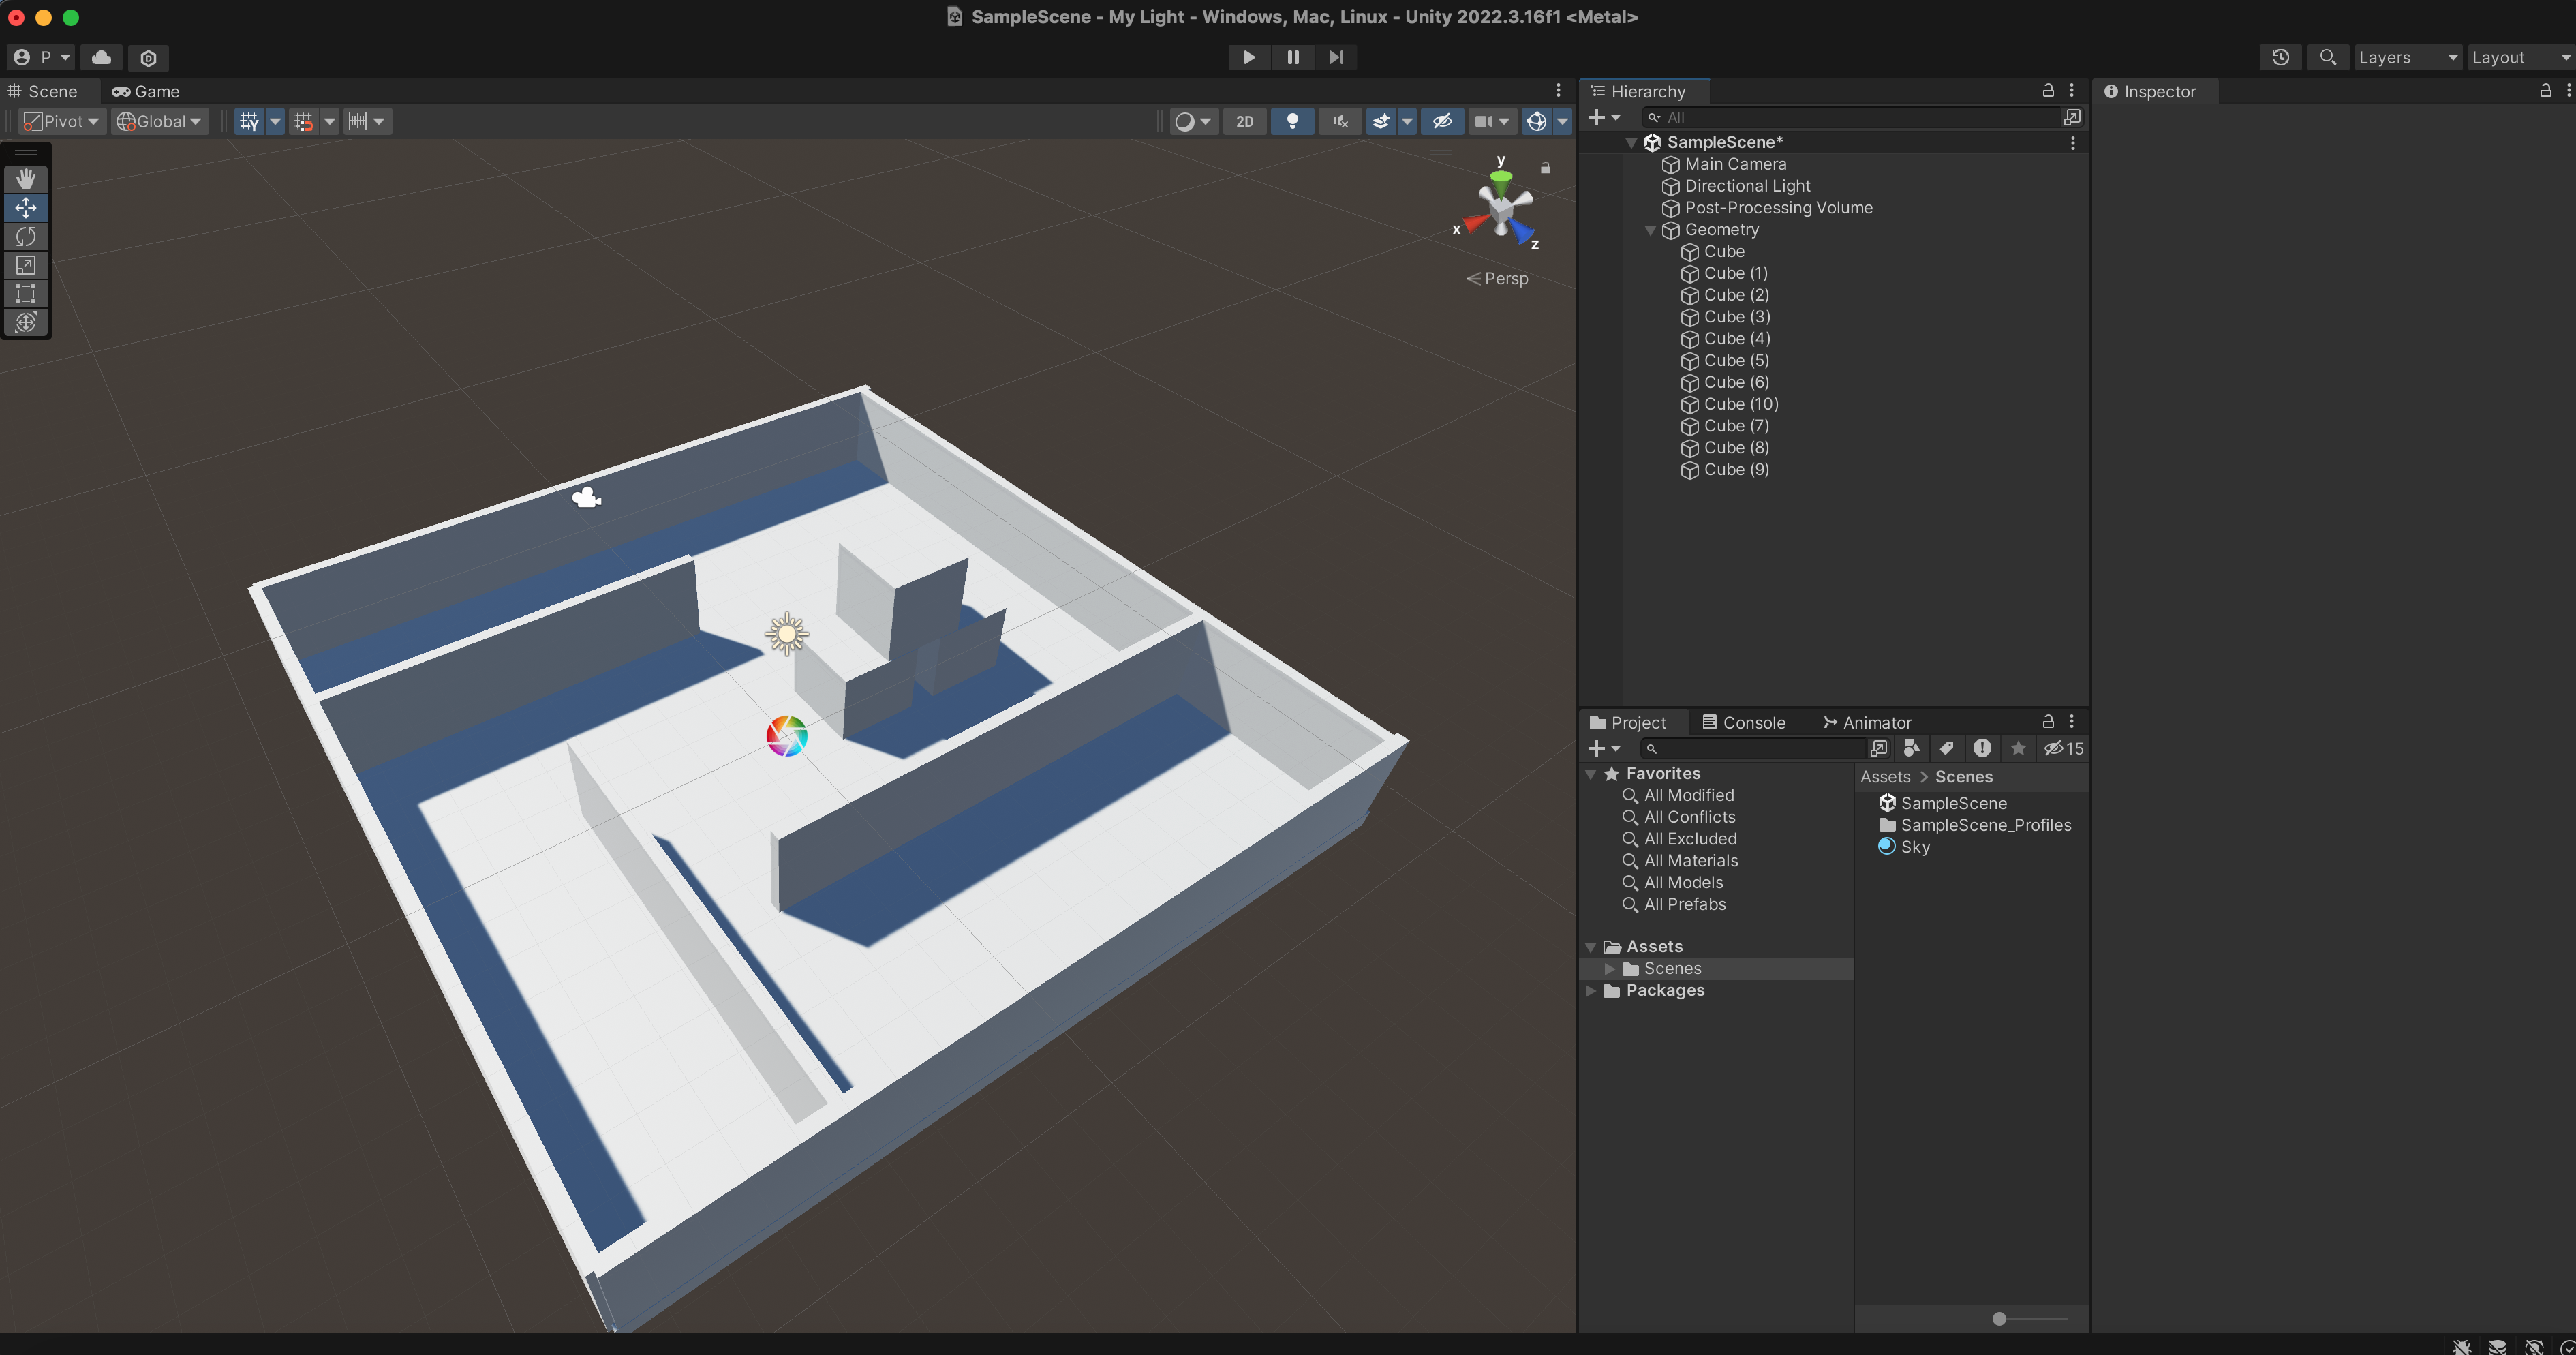Click the Pause button
2576x1355 pixels.
[1292, 57]
